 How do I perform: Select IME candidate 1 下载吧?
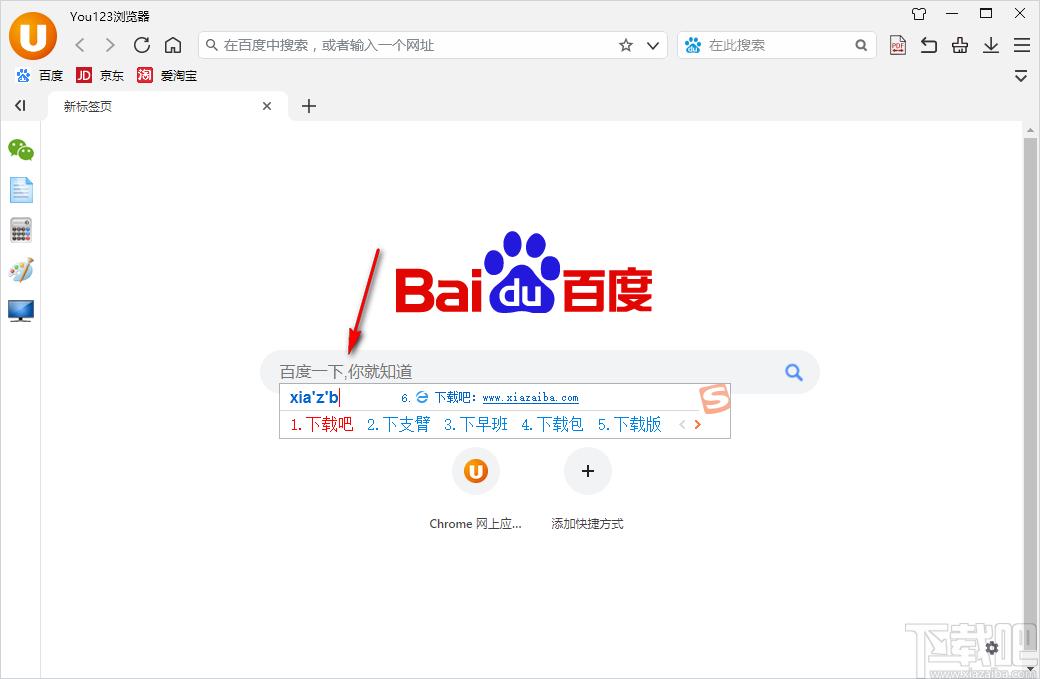click(322, 424)
